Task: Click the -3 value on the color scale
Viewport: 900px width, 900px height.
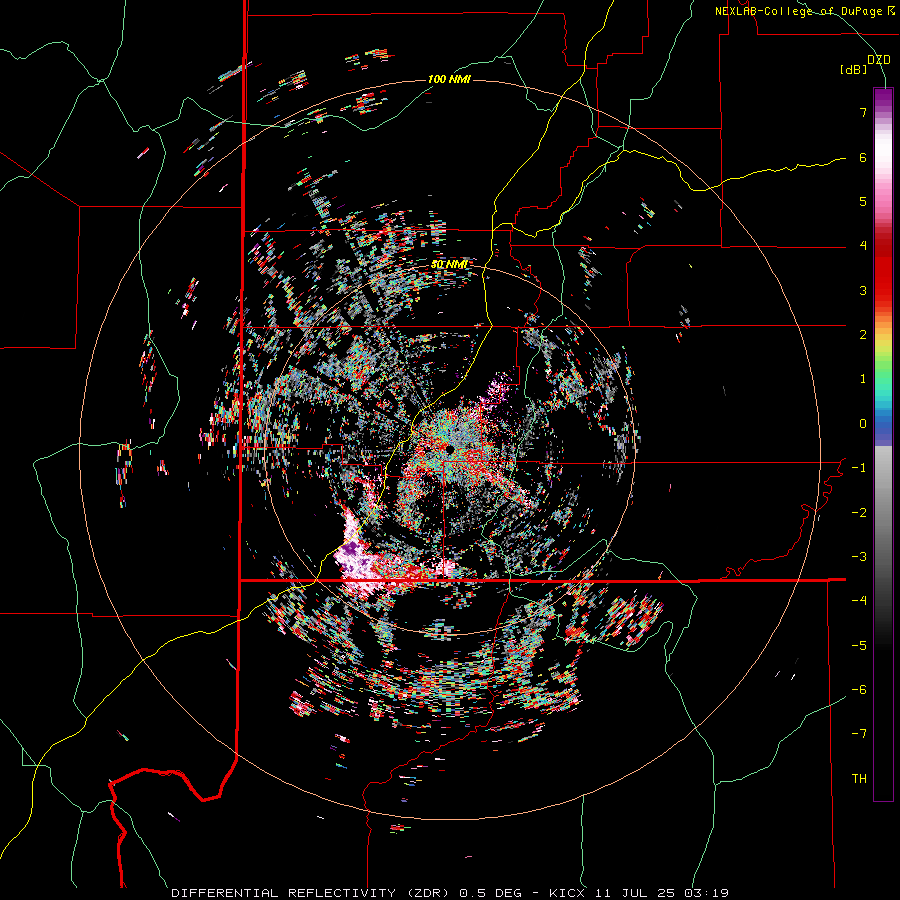Action: click(x=859, y=557)
